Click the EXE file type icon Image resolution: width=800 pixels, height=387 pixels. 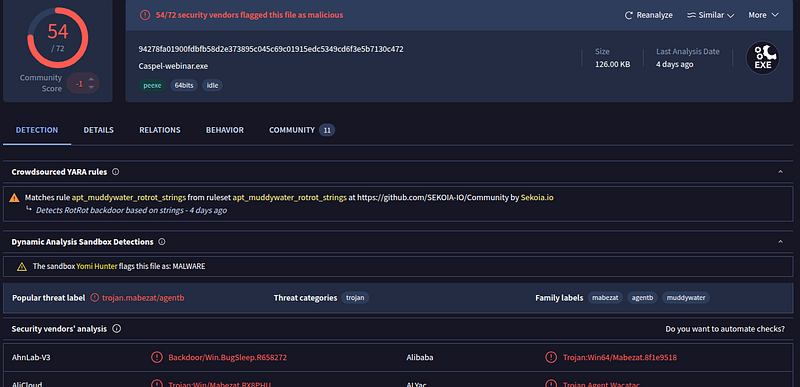coord(763,58)
